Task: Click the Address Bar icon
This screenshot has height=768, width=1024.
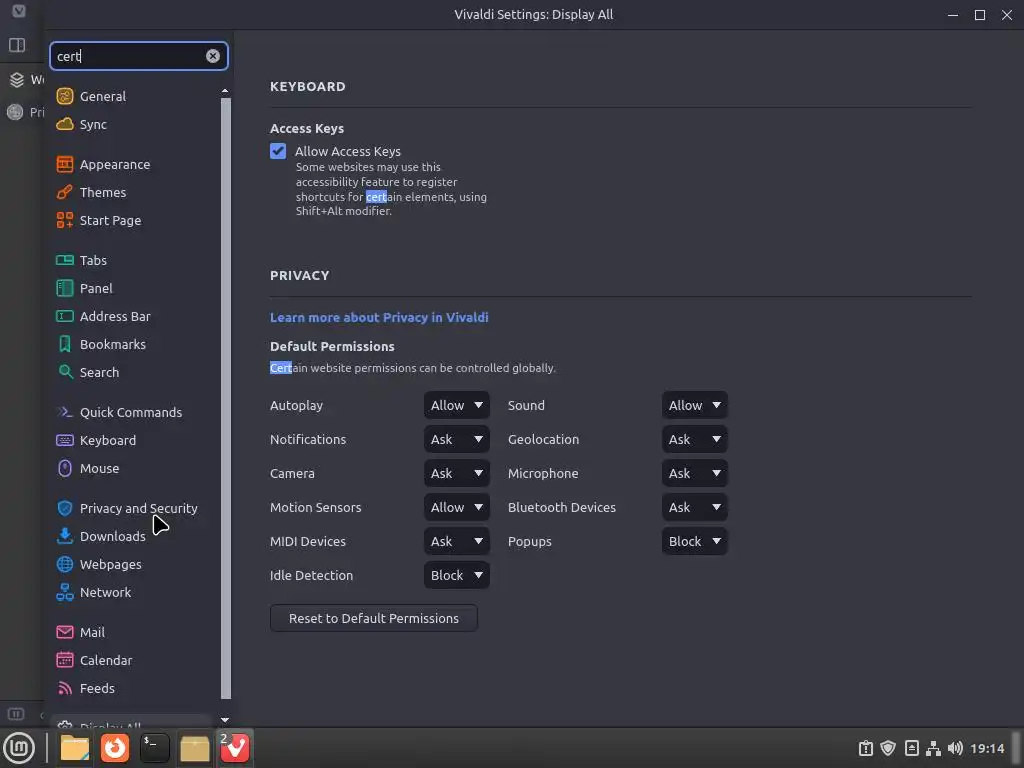Action: tap(65, 316)
